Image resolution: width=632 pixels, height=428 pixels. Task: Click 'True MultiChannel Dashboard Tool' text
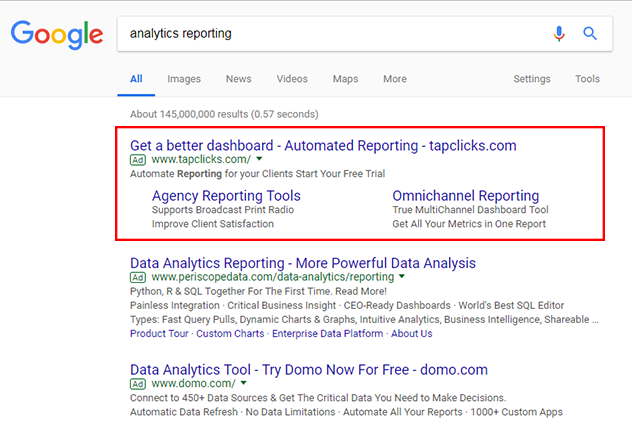(x=470, y=210)
